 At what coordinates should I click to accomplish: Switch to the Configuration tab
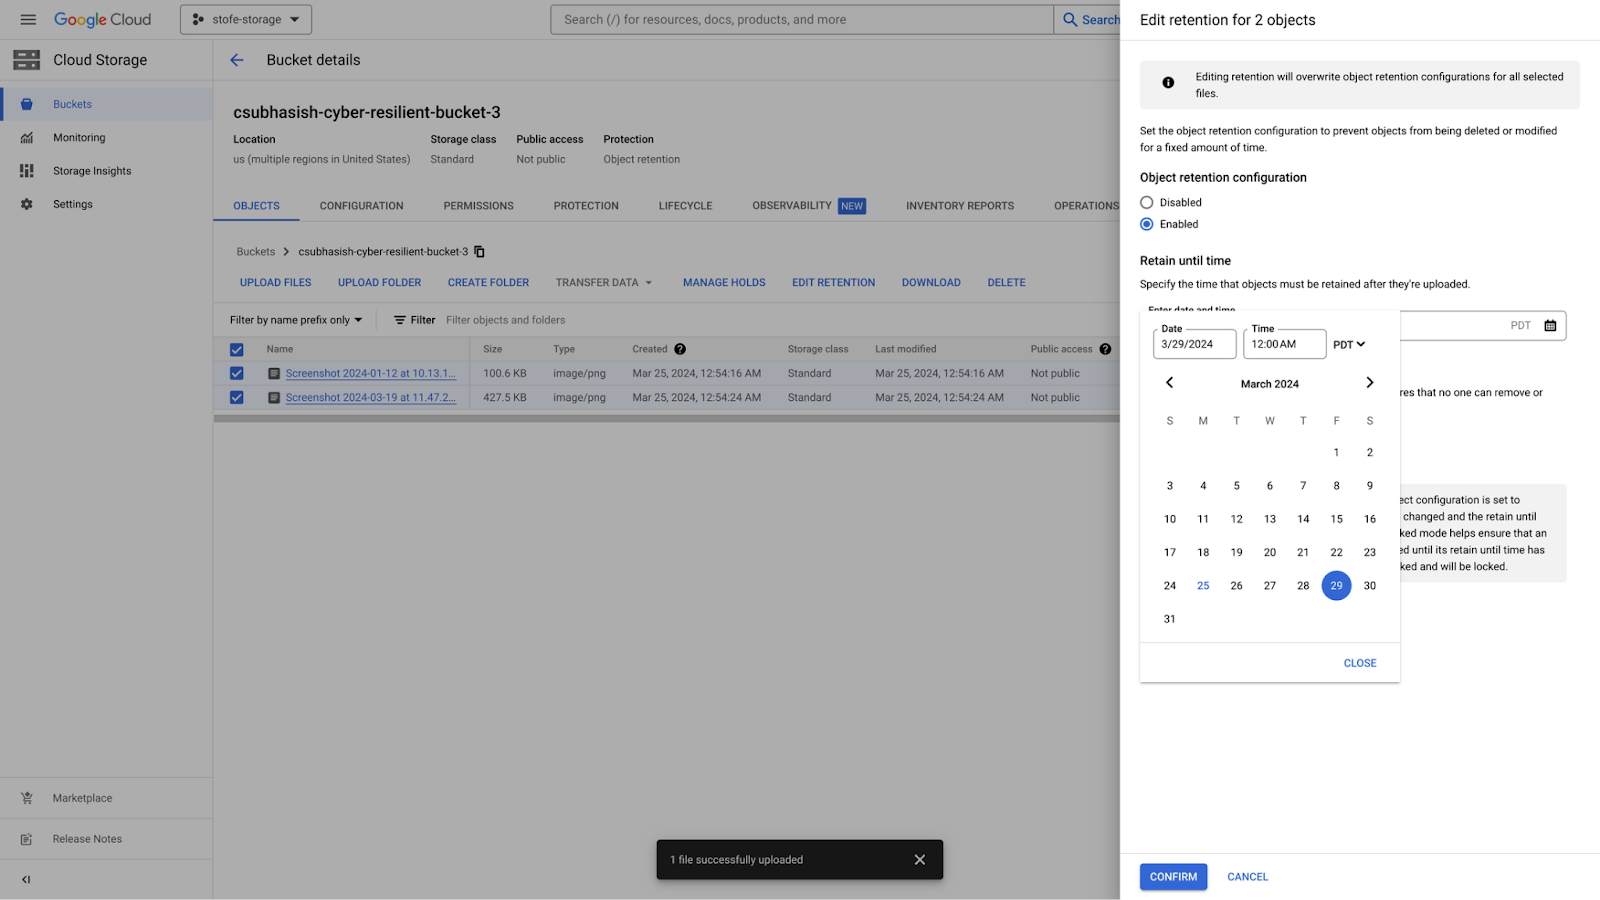(x=362, y=206)
